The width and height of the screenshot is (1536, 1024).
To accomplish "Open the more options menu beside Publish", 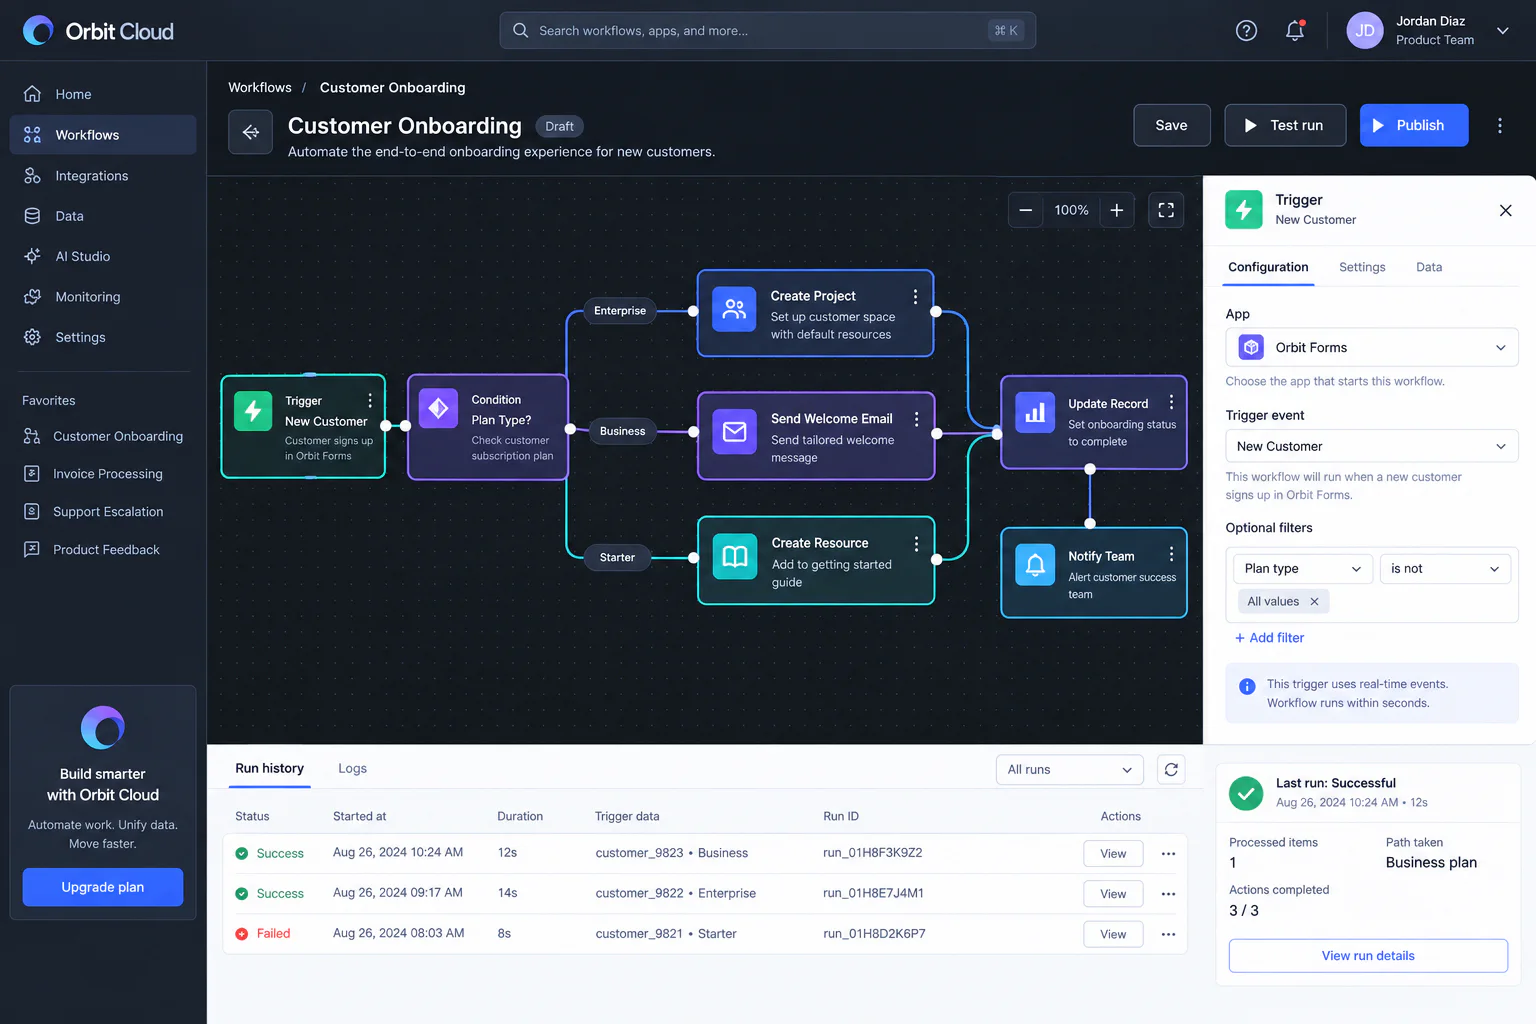I will [x=1499, y=126].
